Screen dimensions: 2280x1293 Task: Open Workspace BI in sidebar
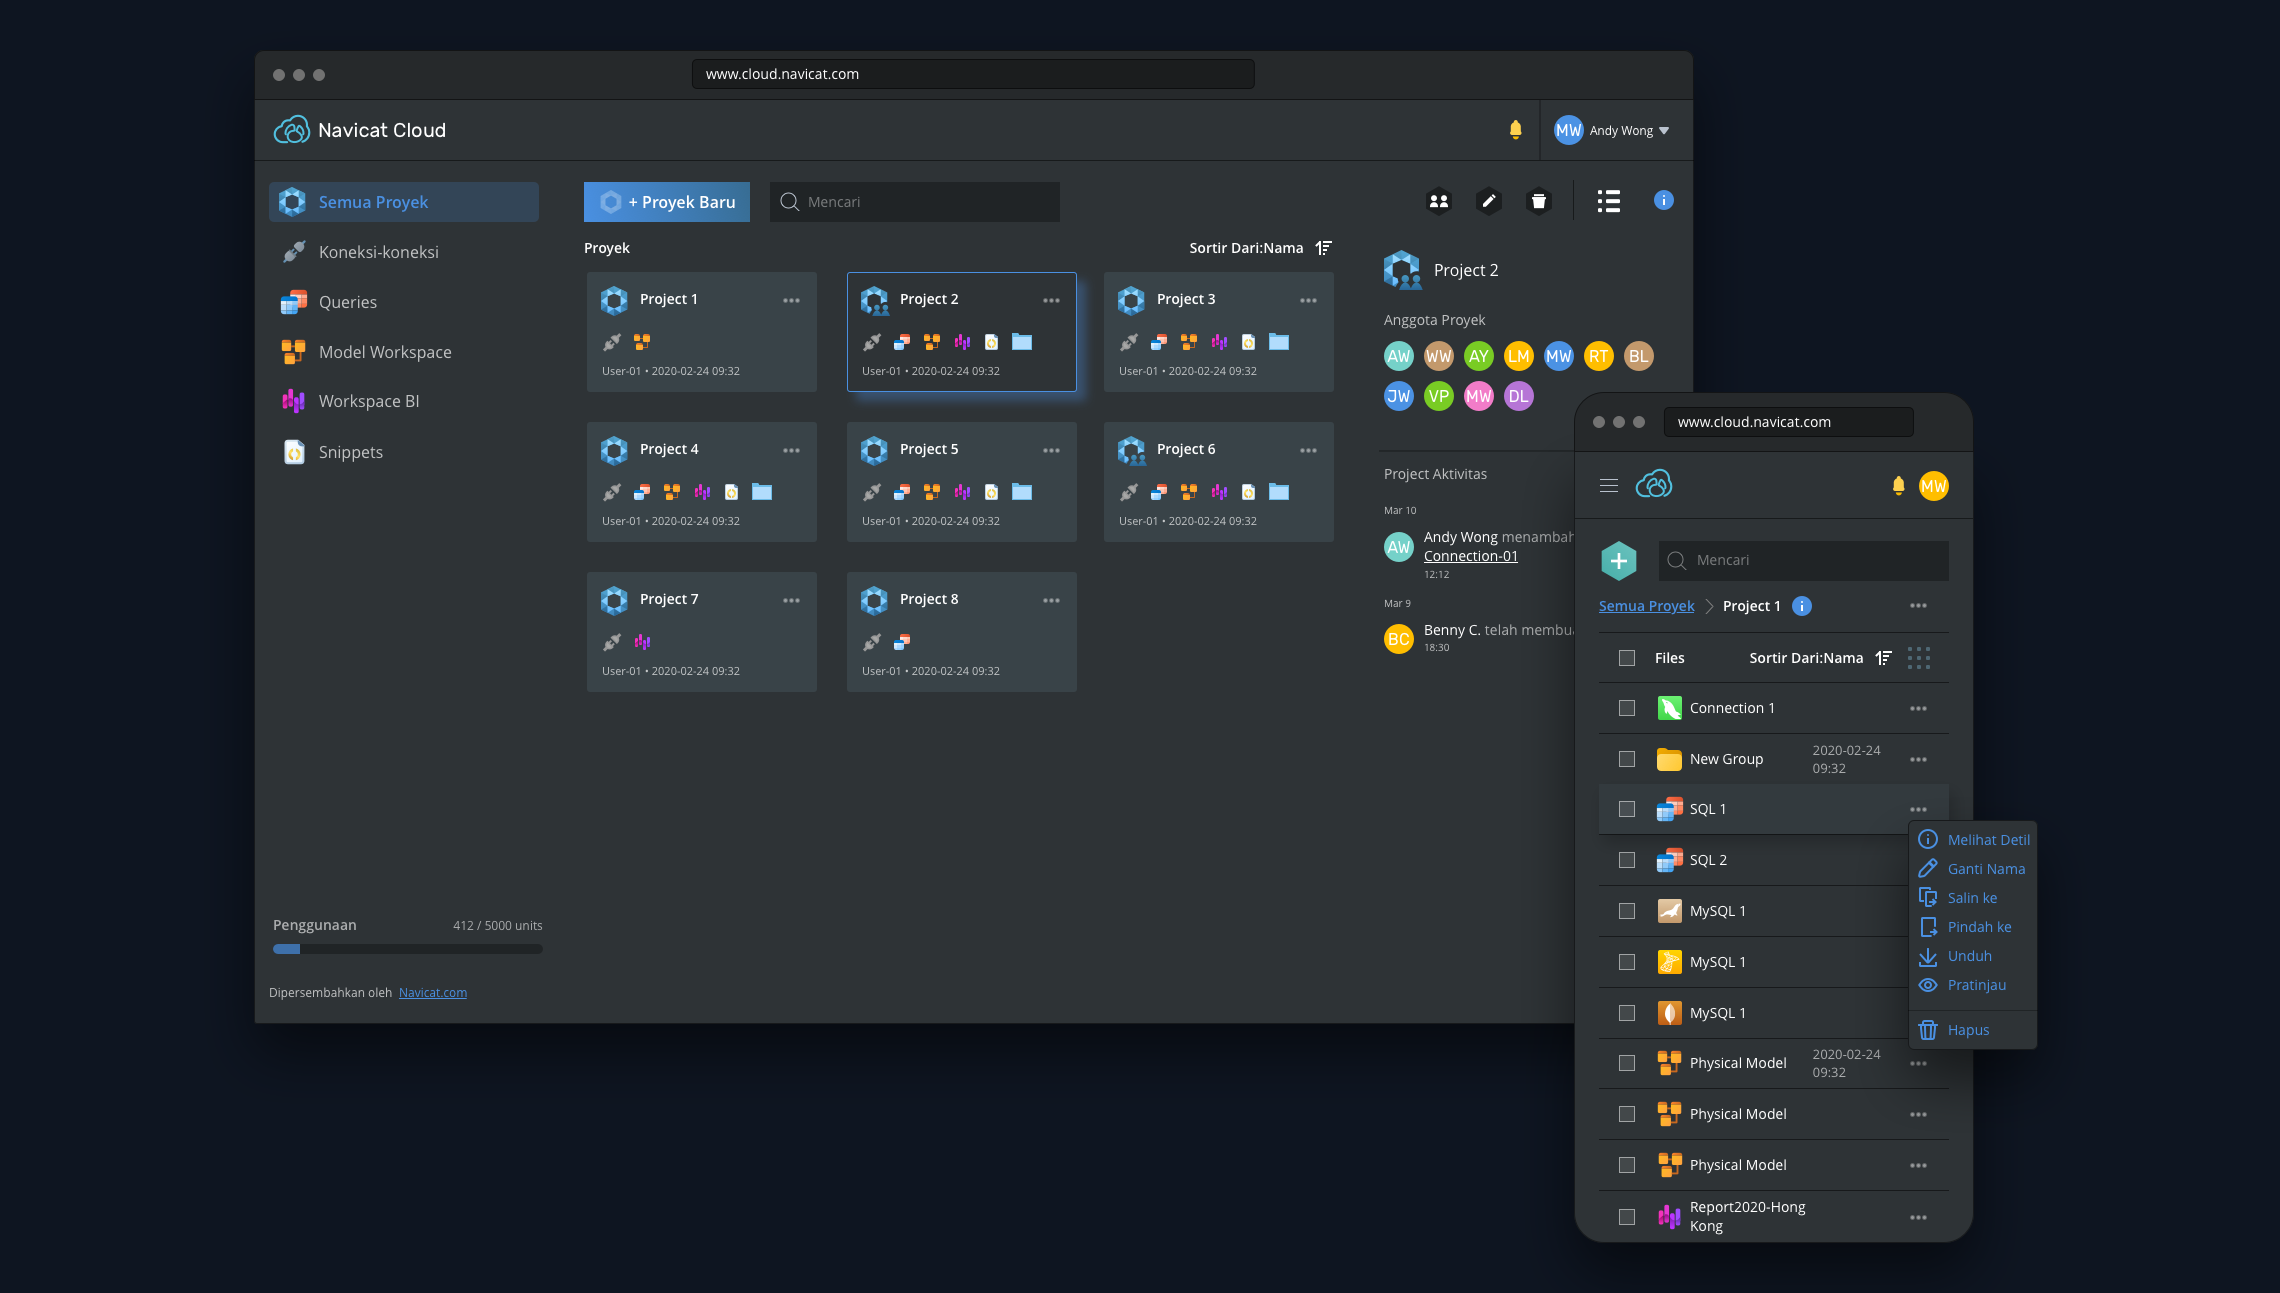(404, 401)
